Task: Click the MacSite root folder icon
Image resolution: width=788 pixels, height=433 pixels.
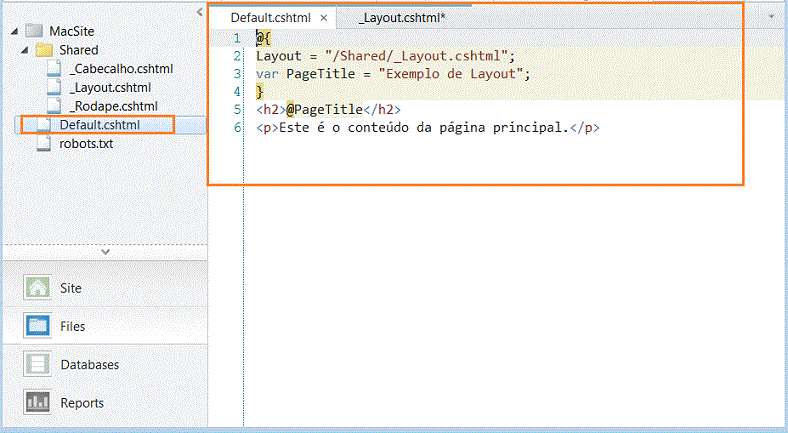Action: point(34,31)
